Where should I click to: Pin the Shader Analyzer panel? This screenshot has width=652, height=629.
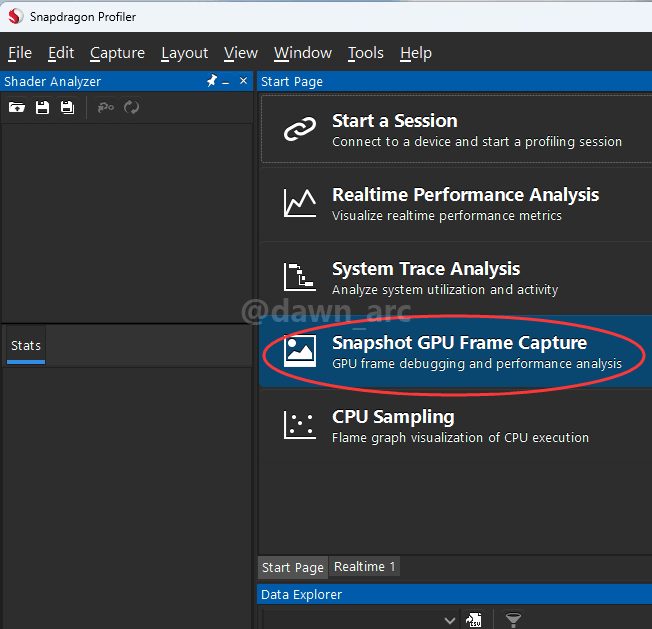tap(212, 80)
